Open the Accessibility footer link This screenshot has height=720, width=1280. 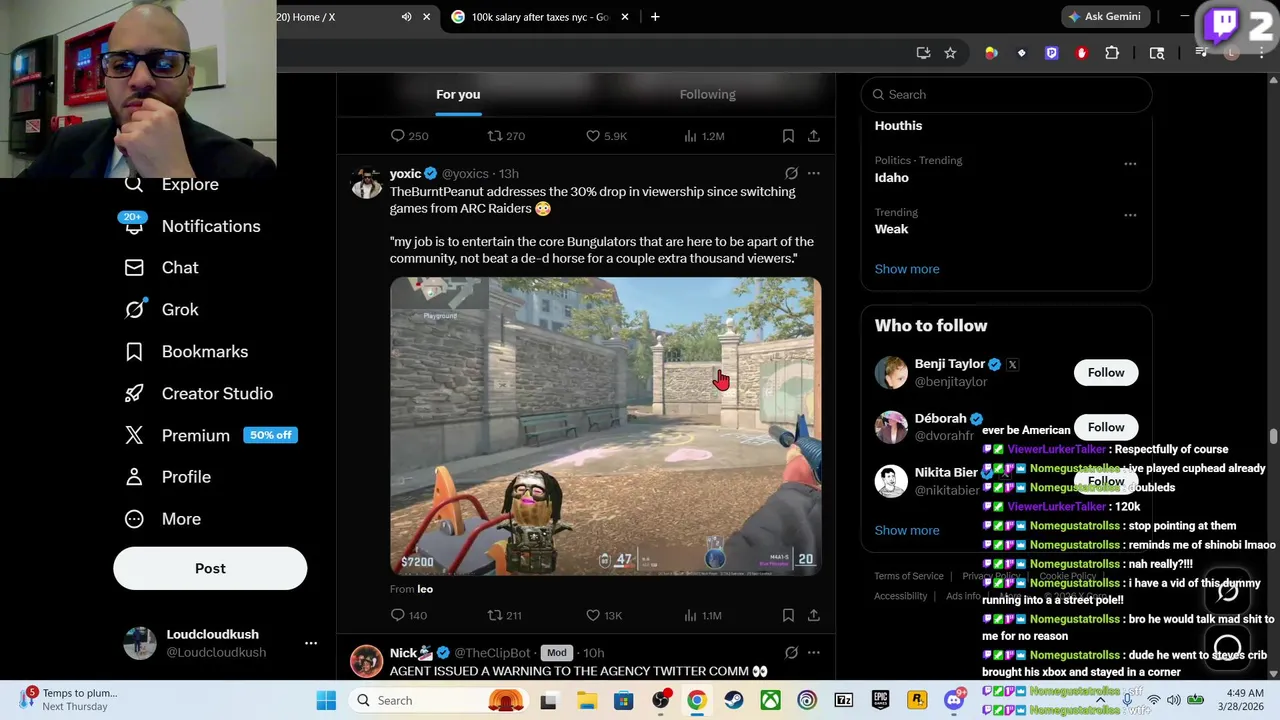[x=901, y=596]
